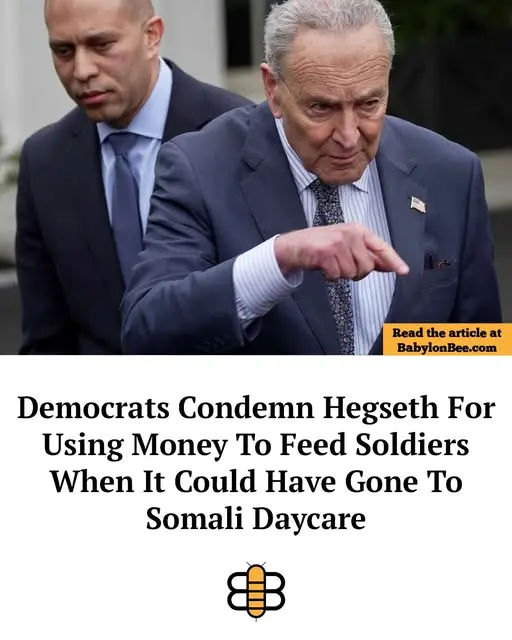This screenshot has height=640, width=512.
Task: Click the American flag lapel pin
Action: tap(418, 204)
